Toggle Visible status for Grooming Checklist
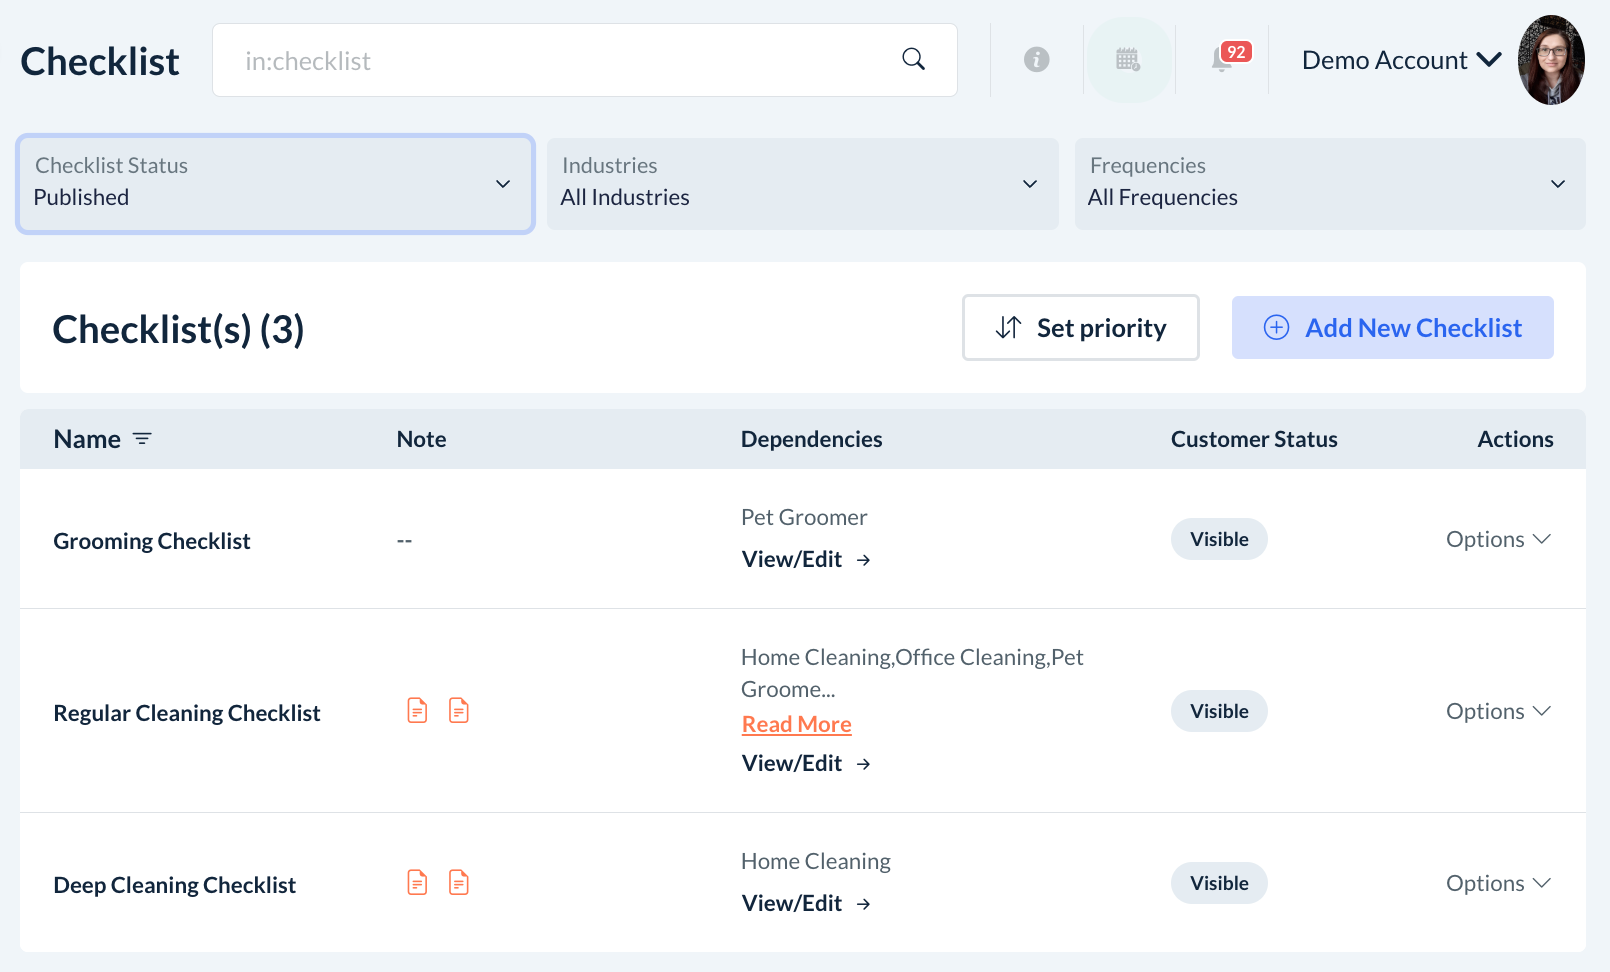 tap(1218, 539)
